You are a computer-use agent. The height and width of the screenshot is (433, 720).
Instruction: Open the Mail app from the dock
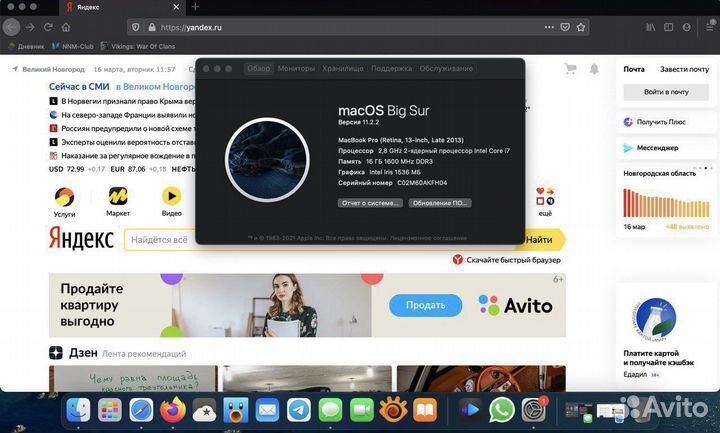(267, 410)
